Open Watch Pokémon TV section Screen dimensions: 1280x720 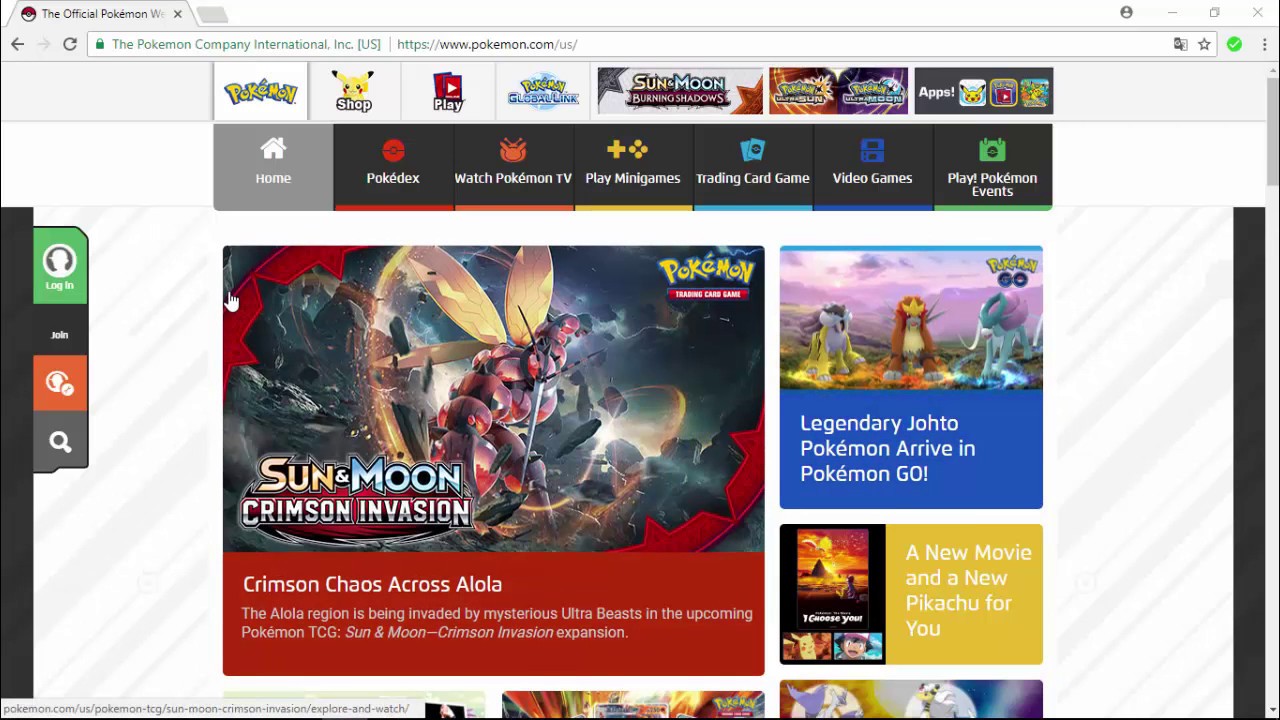point(513,166)
